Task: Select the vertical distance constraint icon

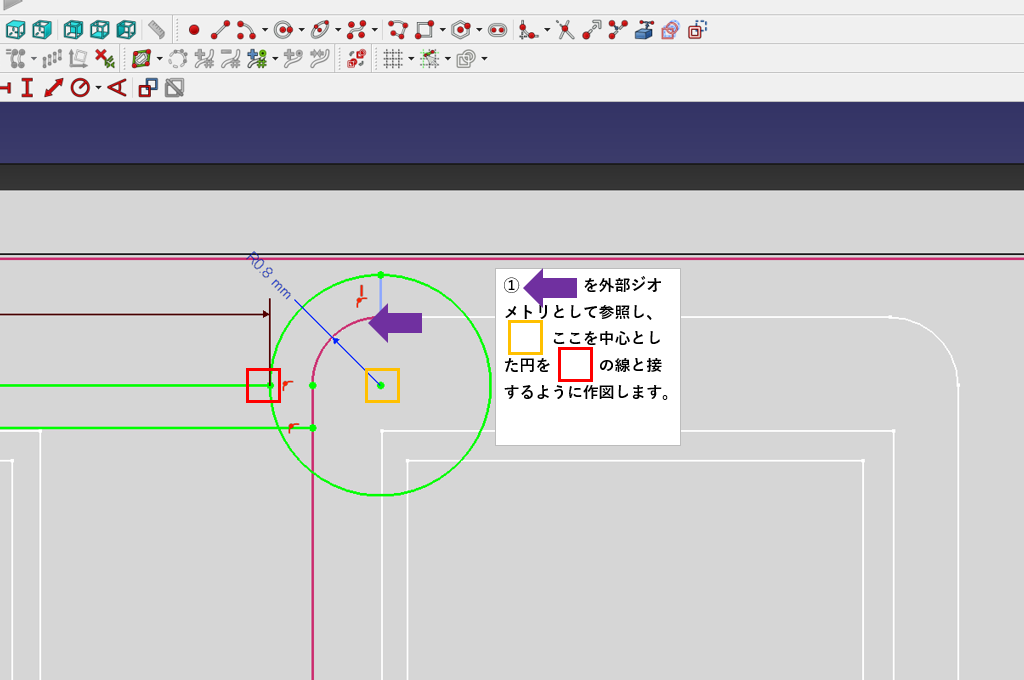Action: (27, 88)
